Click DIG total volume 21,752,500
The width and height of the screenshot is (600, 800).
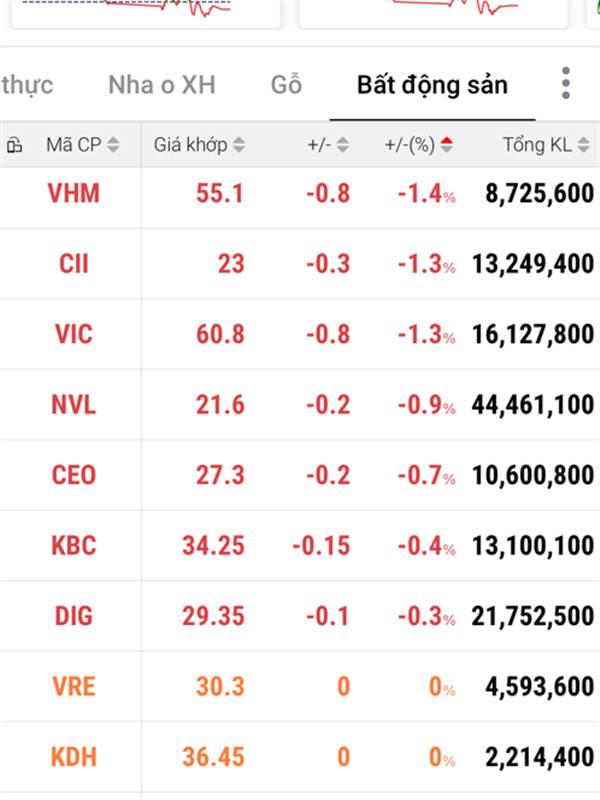530,616
